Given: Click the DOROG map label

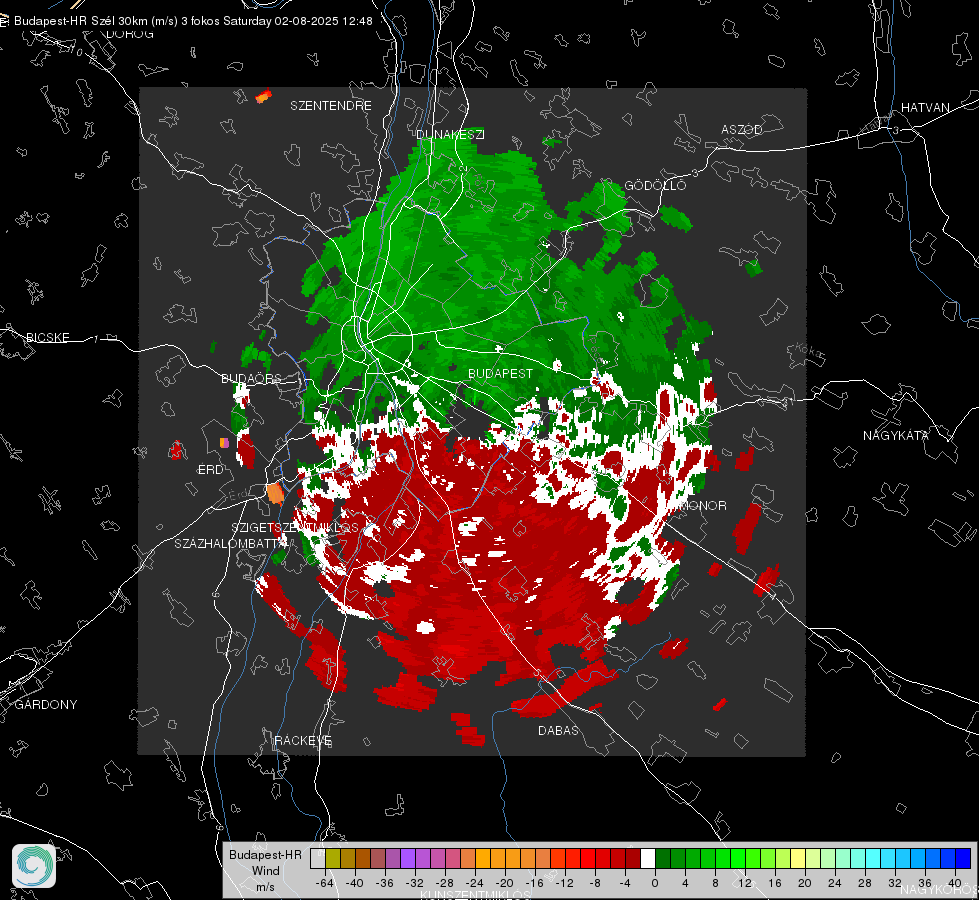Looking at the screenshot, I should tap(130, 34).
